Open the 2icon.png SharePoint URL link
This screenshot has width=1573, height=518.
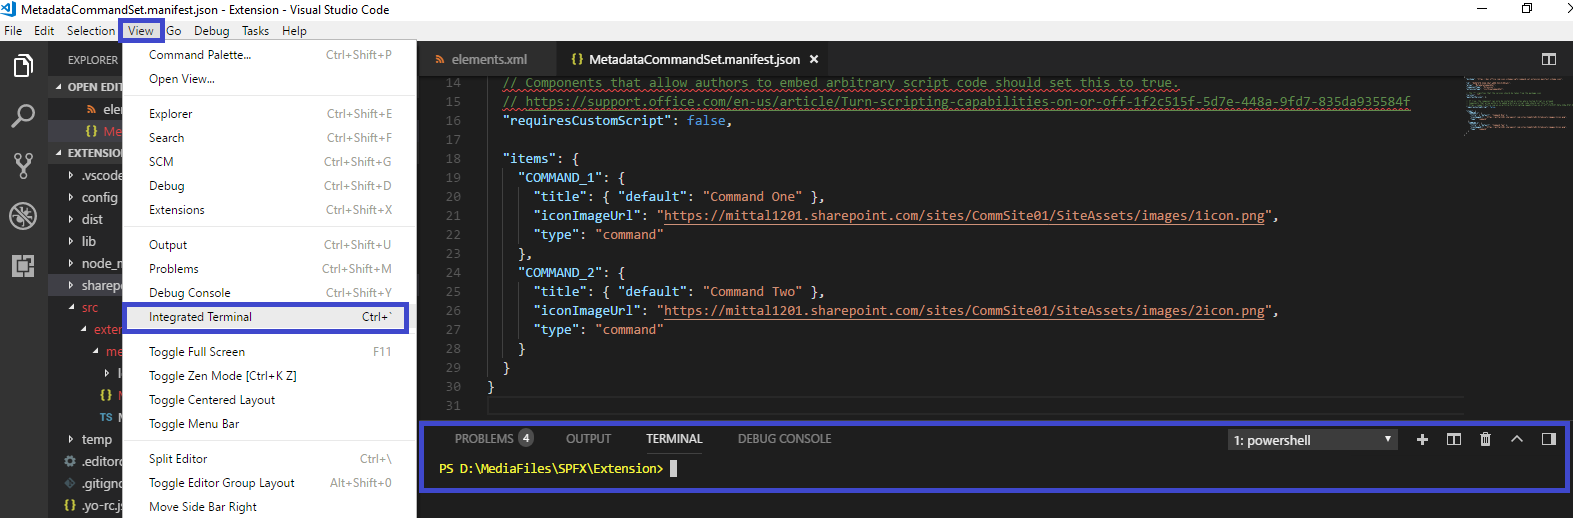[964, 311]
